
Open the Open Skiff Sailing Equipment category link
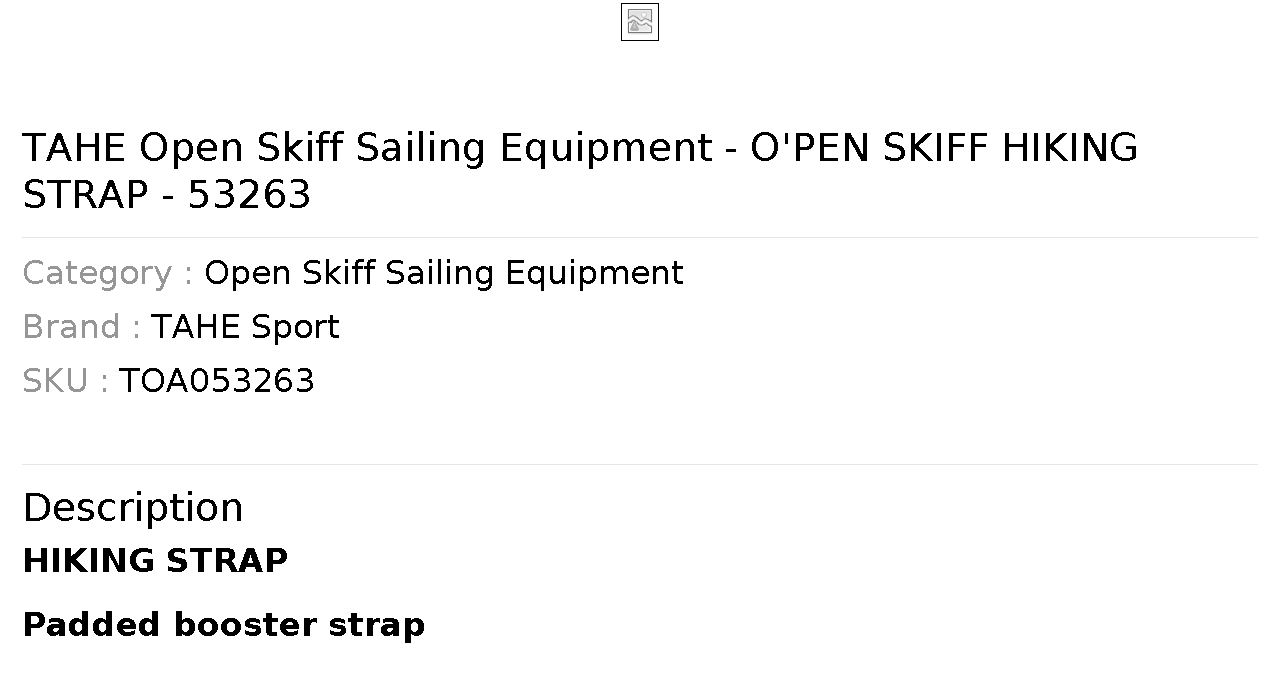click(x=444, y=273)
